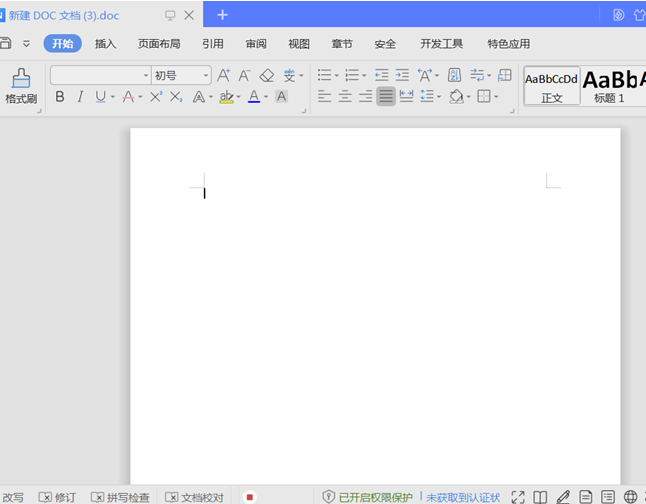Toggle Underline formatting
This screenshot has width=646, height=504.
[x=101, y=97]
